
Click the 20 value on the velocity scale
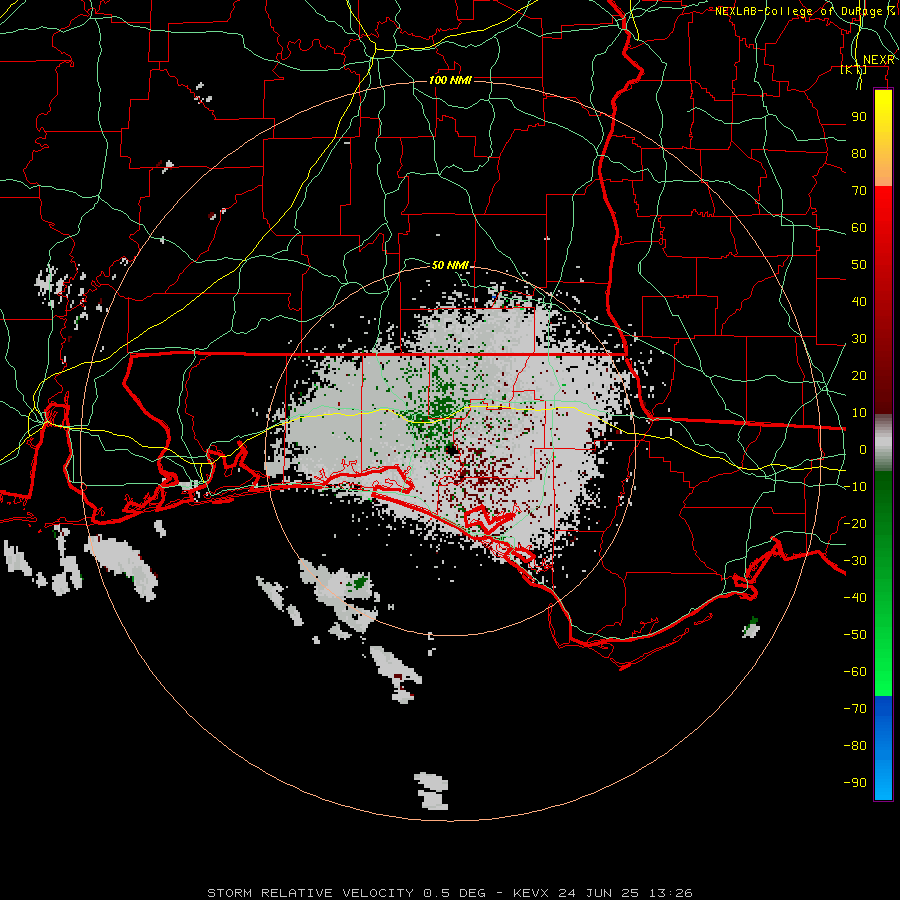[859, 375]
